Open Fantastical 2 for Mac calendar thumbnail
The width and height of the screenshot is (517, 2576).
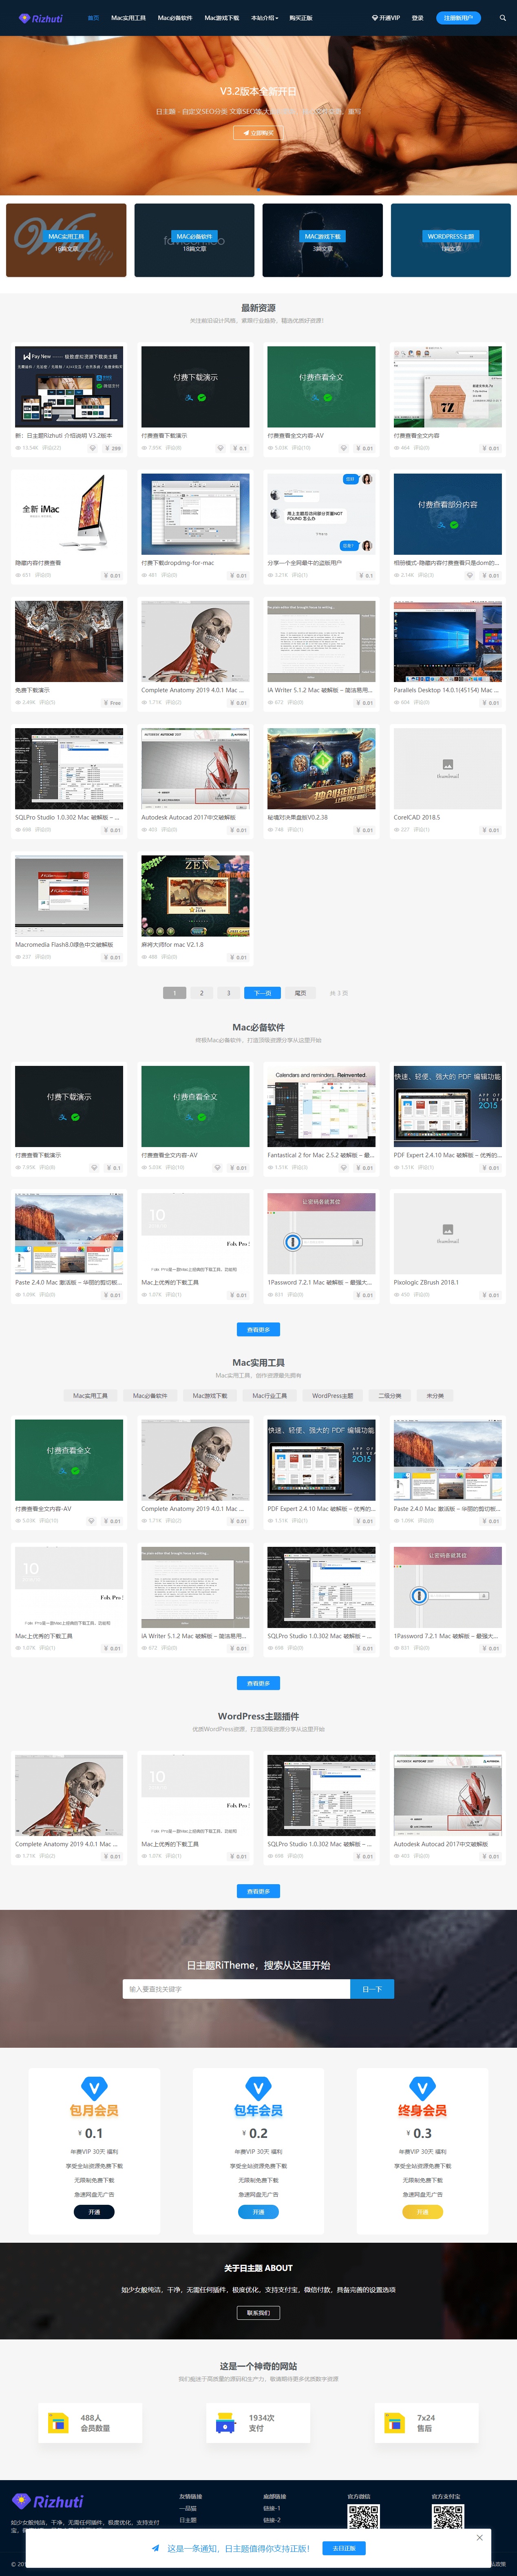(321, 1106)
